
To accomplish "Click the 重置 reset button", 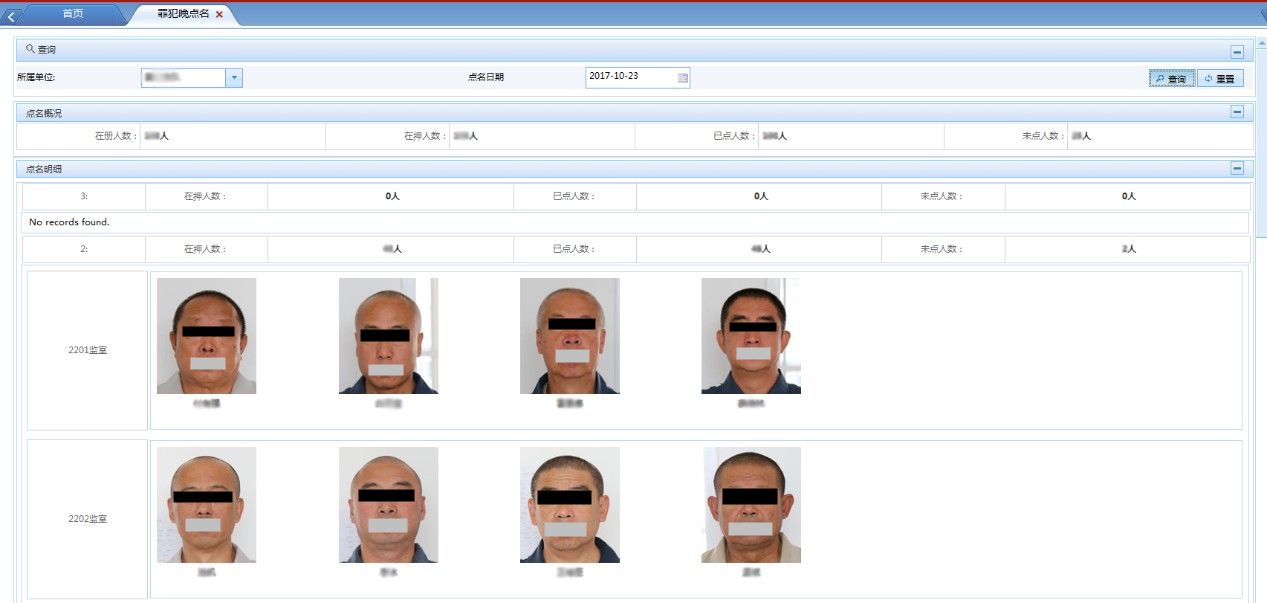I will click(1220, 79).
